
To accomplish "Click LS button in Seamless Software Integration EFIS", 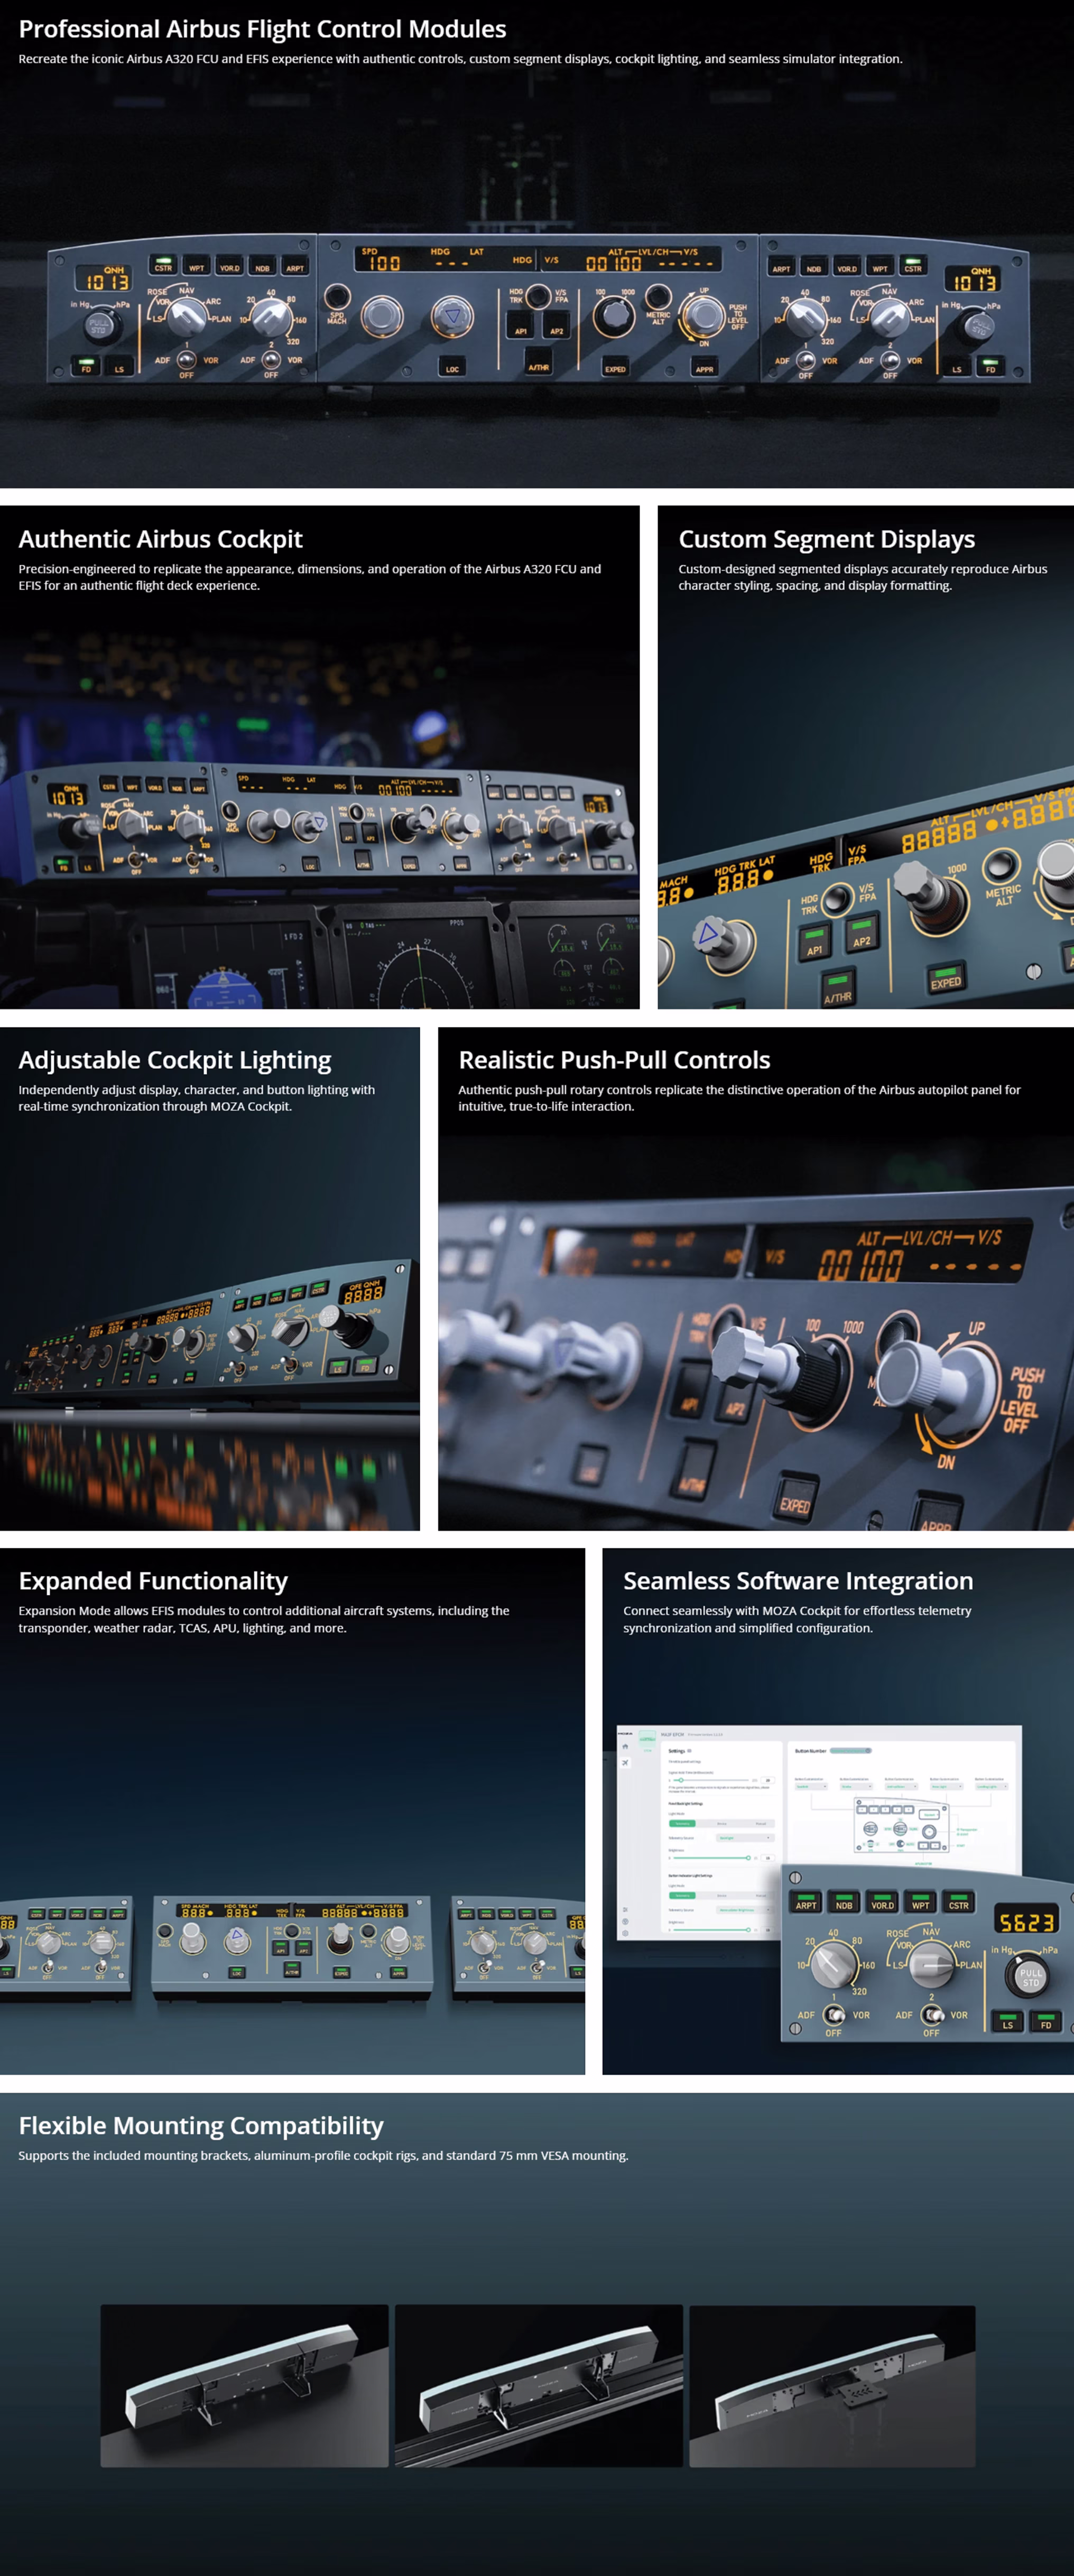I will tap(1007, 2021).
